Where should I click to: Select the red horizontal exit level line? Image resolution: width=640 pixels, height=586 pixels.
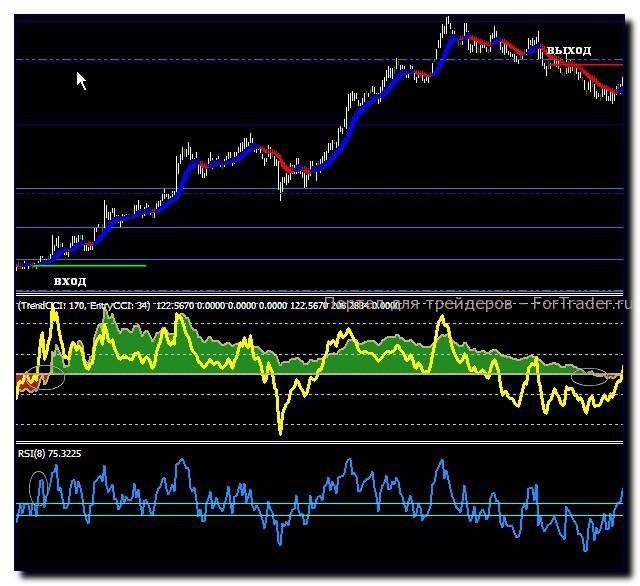pos(586,64)
